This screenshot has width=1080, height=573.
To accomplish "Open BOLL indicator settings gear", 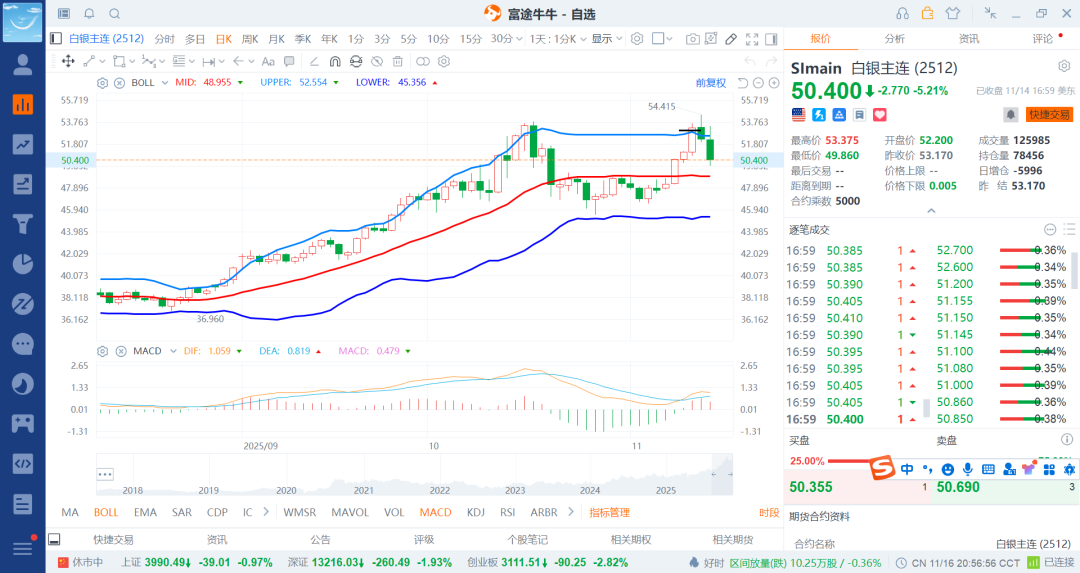I will coord(103,83).
